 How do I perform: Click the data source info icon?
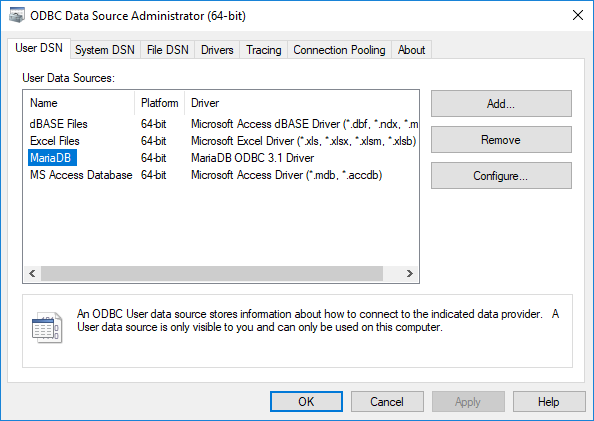47,328
